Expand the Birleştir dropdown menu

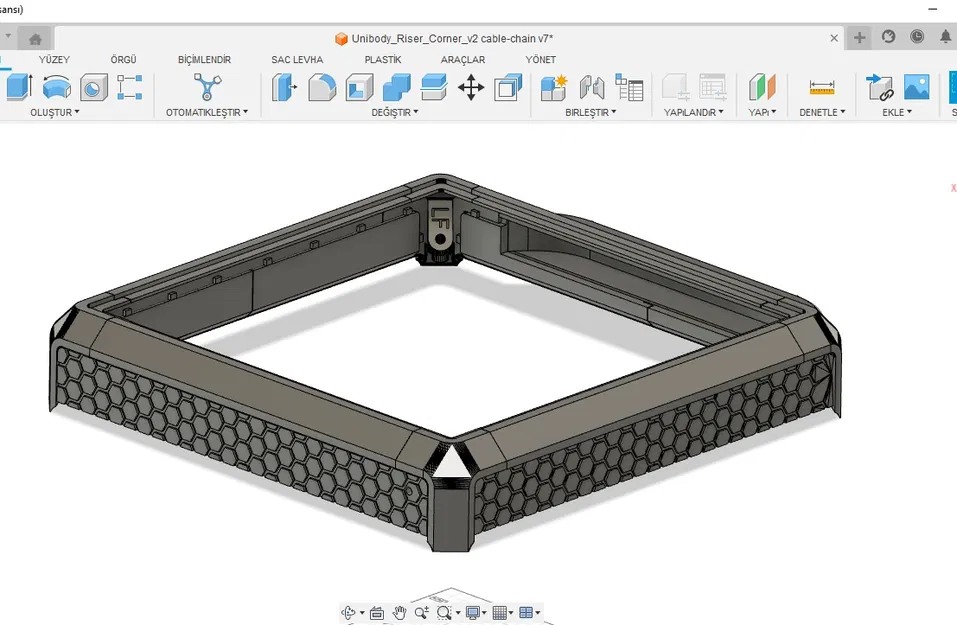(x=591, y=112)
